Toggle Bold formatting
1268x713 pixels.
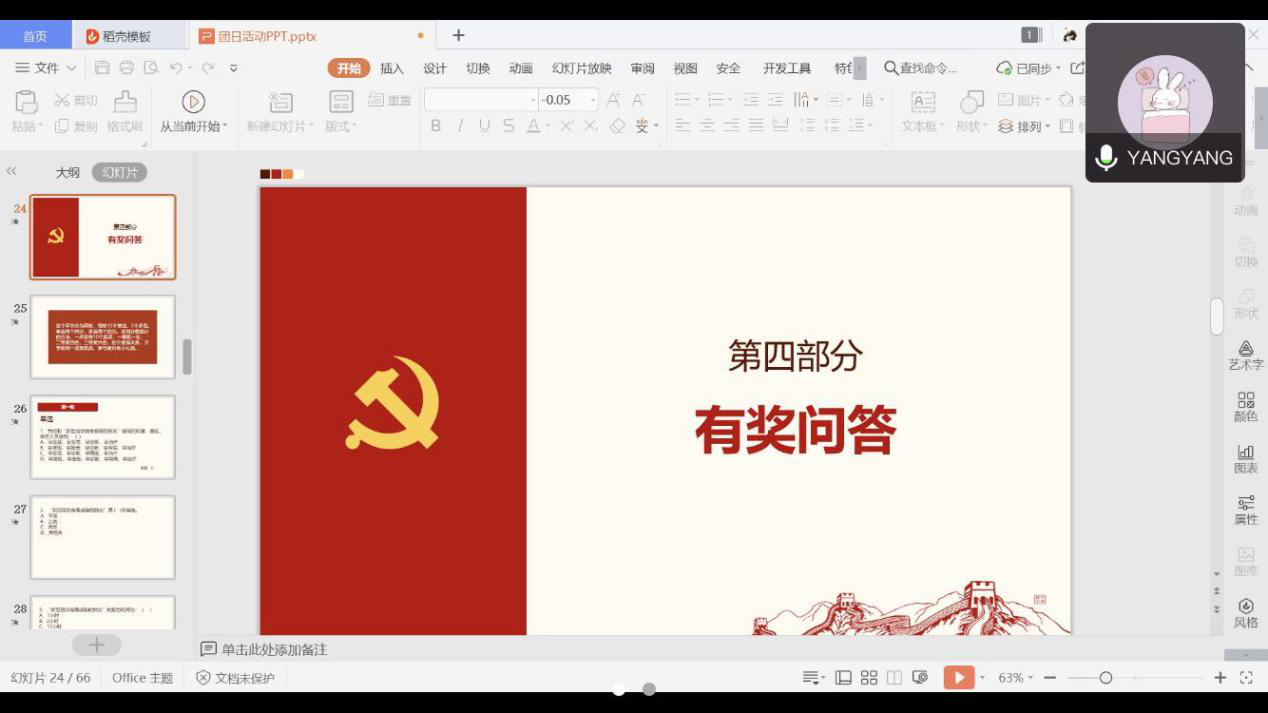436,126
